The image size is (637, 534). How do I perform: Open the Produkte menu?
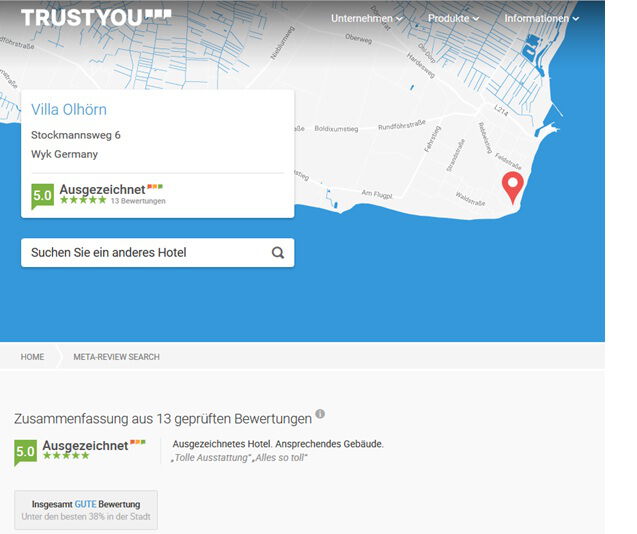pos(453,18)
